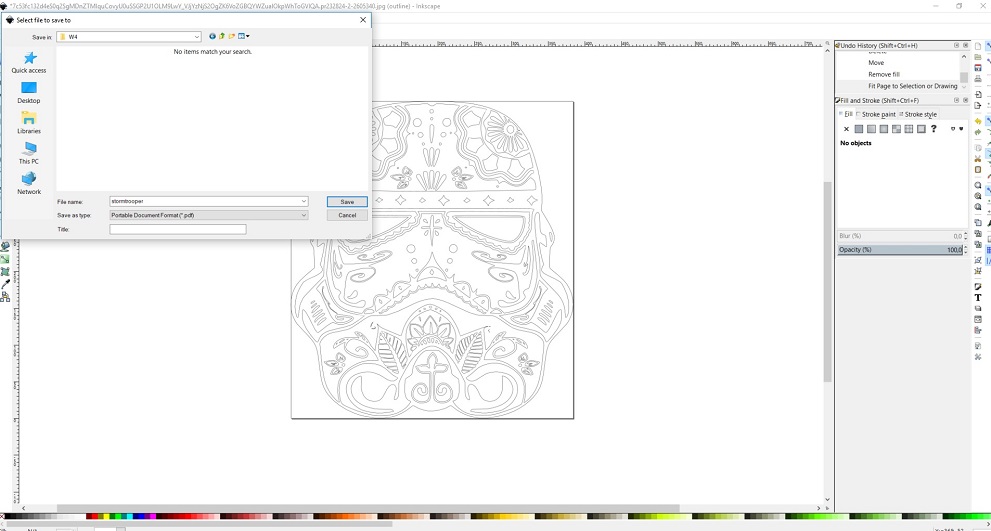Open Quick access in the save dialog sidebar
This screenshot has width=991, height=531.
(29, 63)
